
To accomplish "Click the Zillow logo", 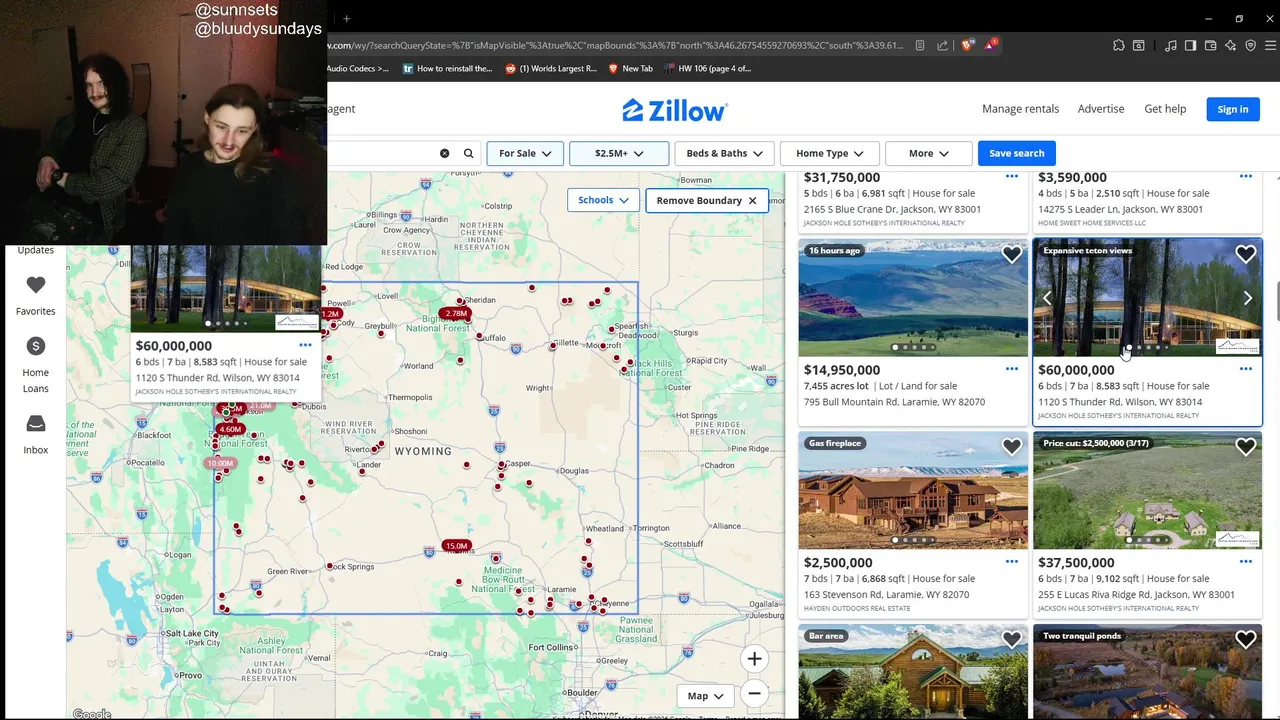I will (675, 110).
